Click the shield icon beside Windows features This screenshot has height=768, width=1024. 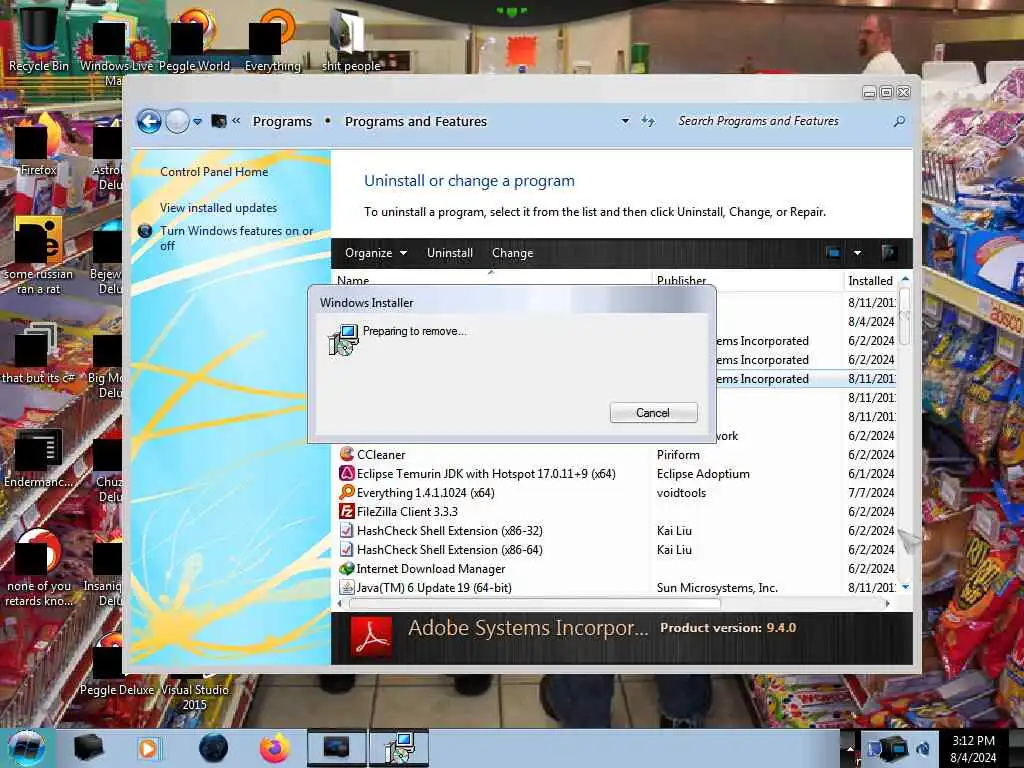[x=145, y=231]
